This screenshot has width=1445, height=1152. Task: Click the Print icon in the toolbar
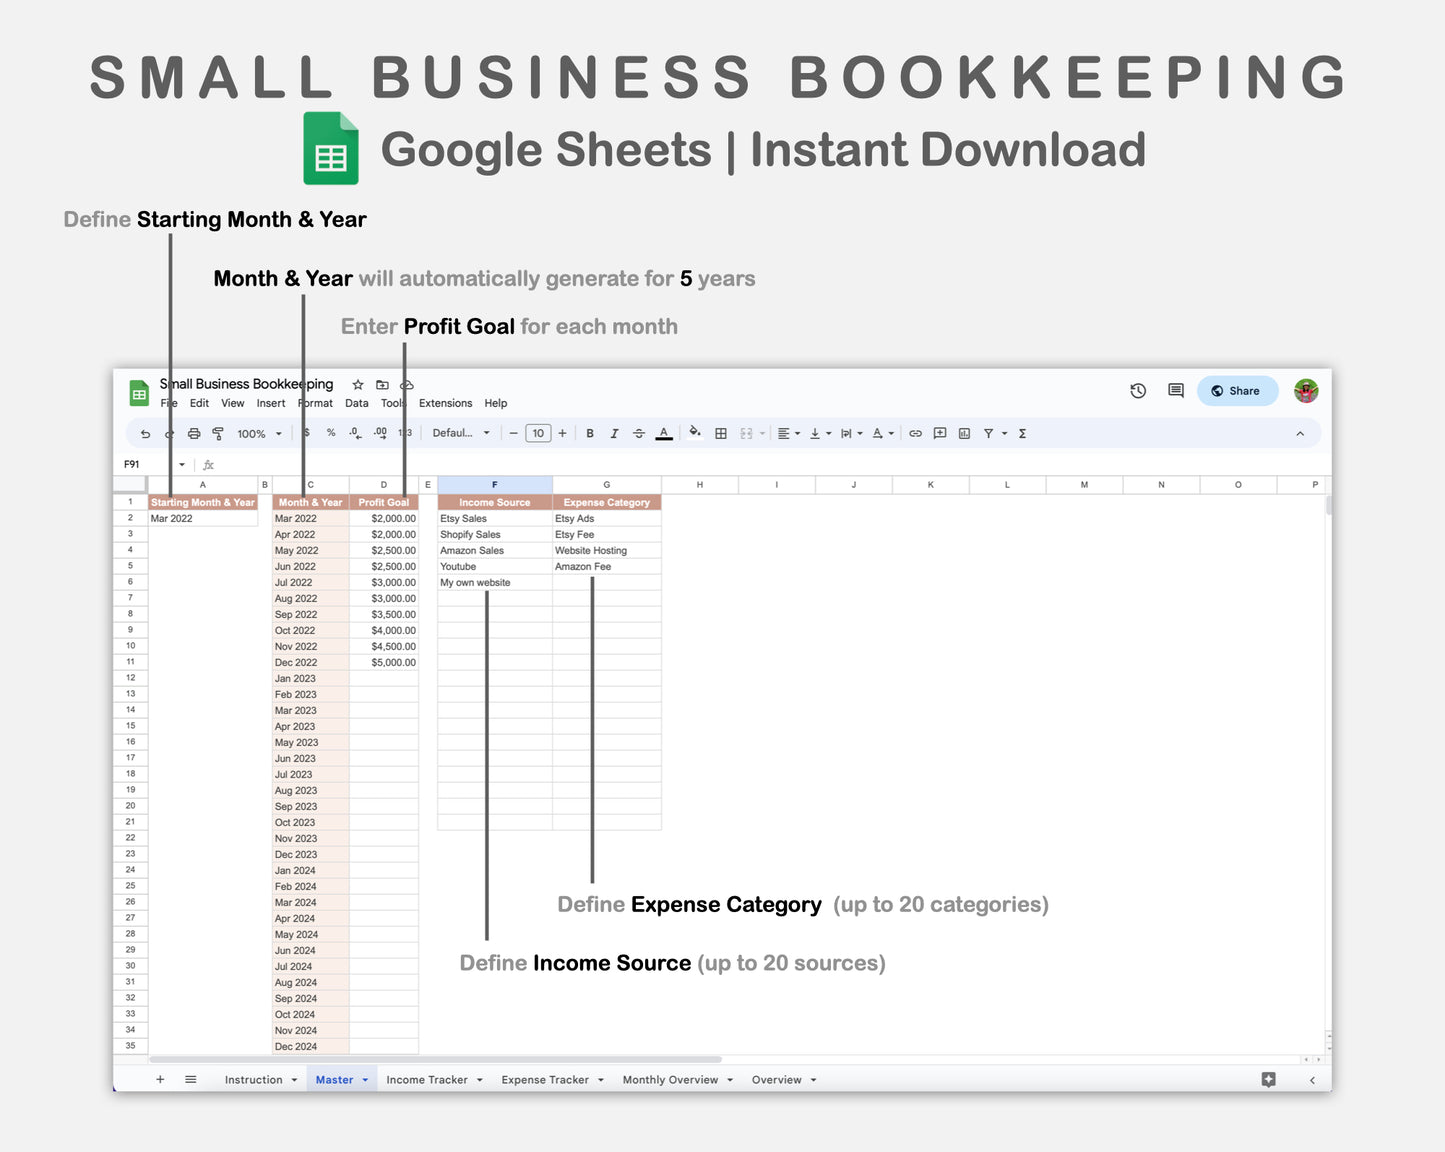[193, 433]
